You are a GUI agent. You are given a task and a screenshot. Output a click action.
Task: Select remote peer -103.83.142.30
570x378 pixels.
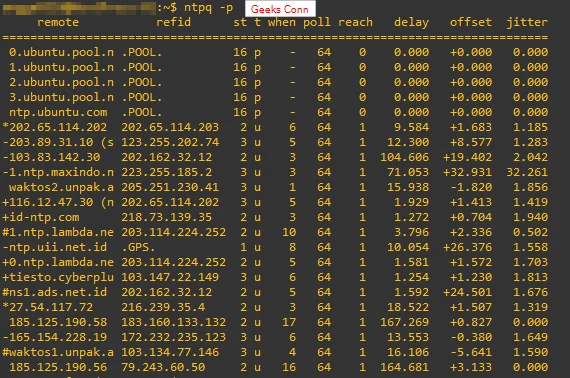click(51, 157)
